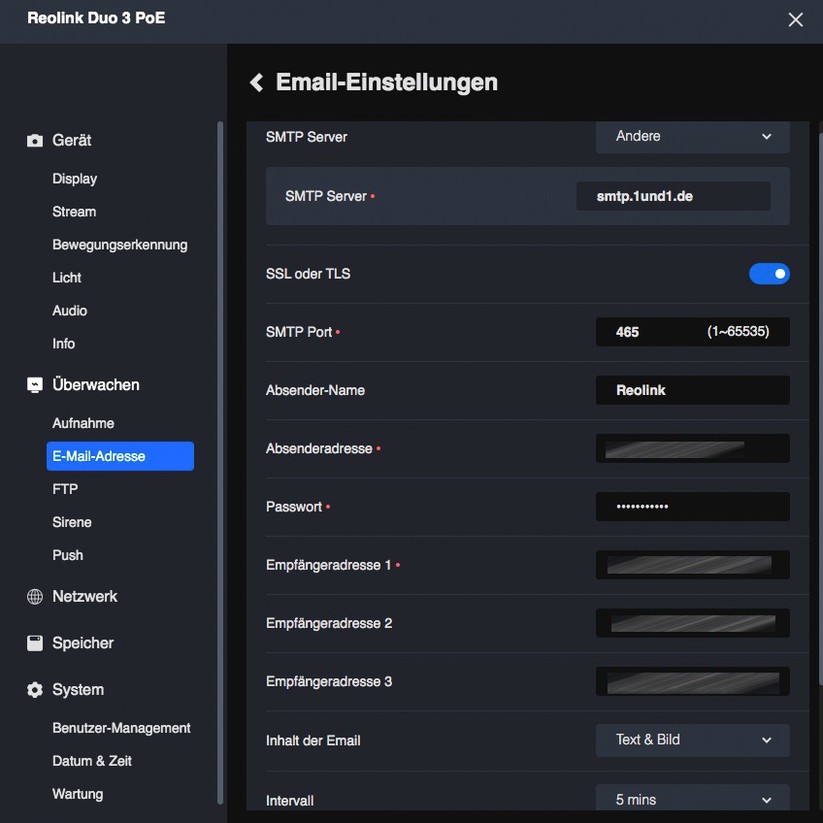Image resolution: width=823 pixels, height=823 pixels.
Task: Open Benutzer-Management settings
Action: coord(121,727)
